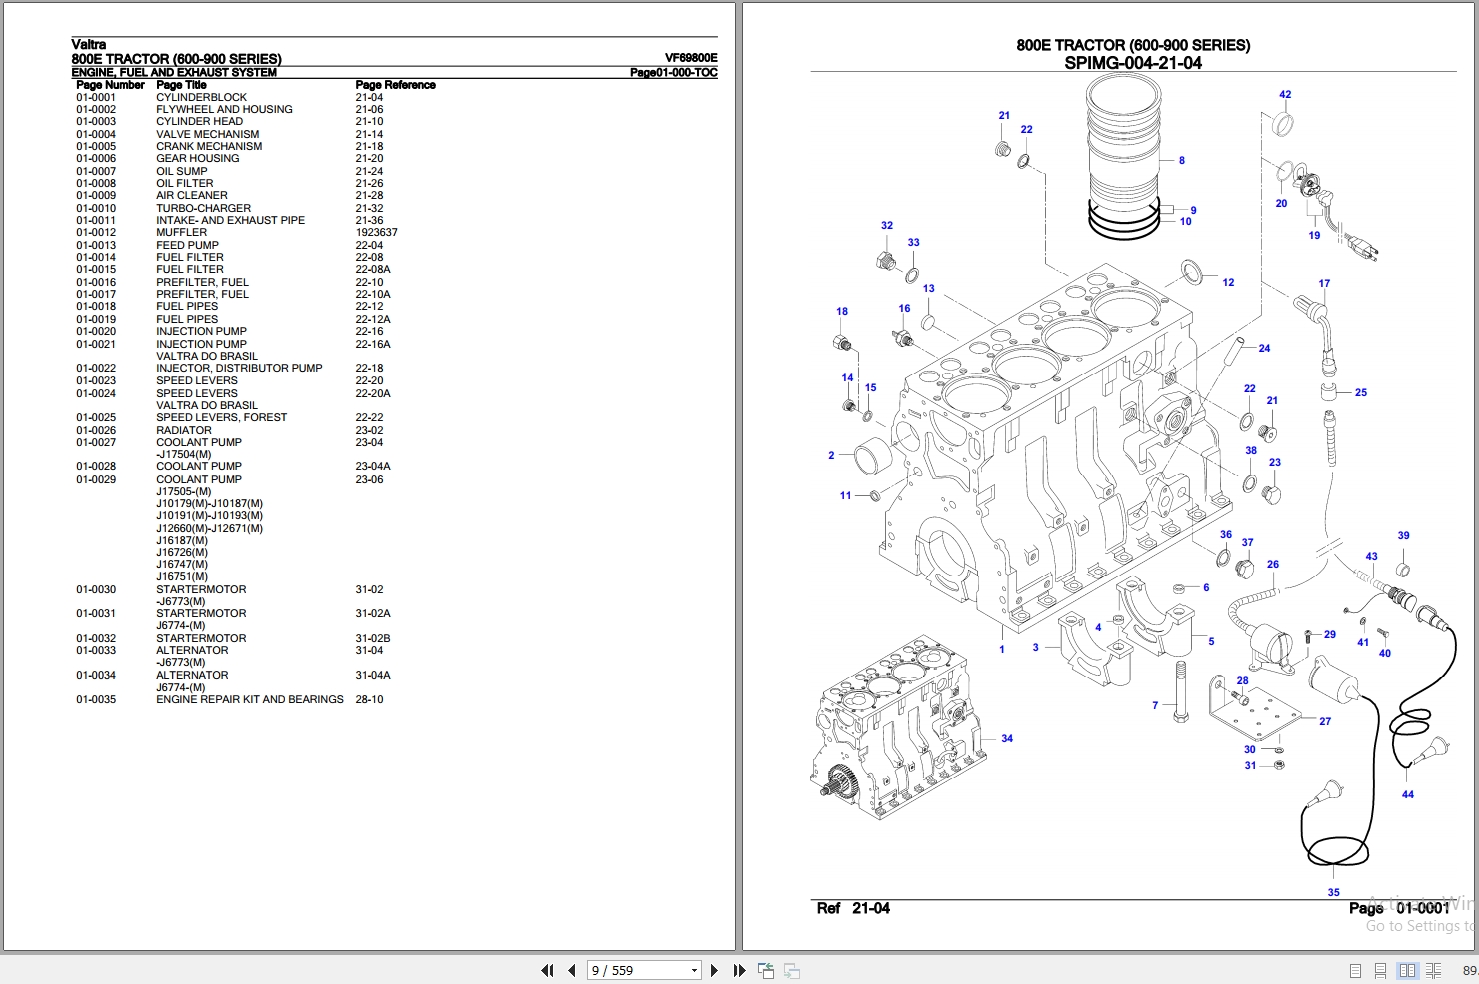Select continuous facing pages layout

[x=1433, y=970]
